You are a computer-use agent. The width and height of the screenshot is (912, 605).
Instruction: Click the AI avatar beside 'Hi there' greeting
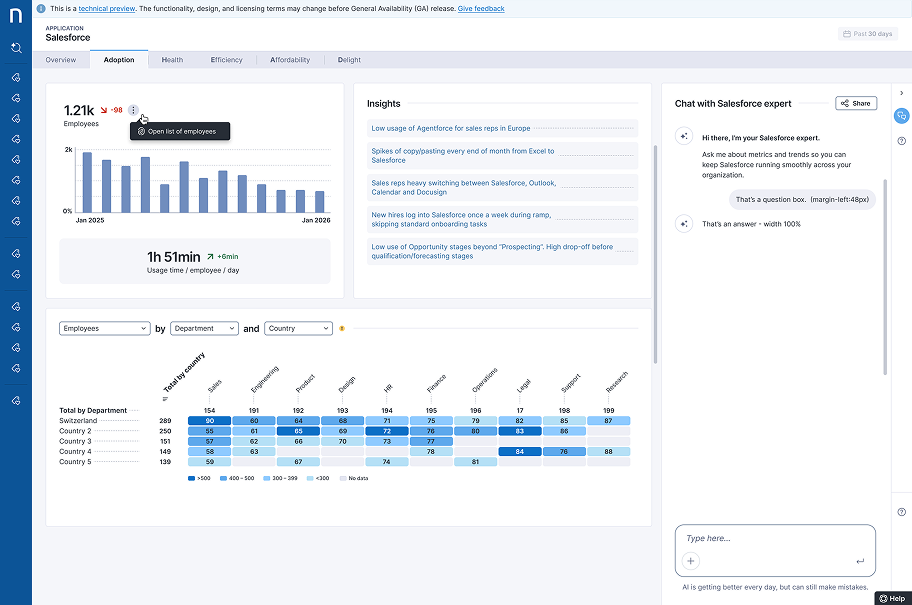684,136
